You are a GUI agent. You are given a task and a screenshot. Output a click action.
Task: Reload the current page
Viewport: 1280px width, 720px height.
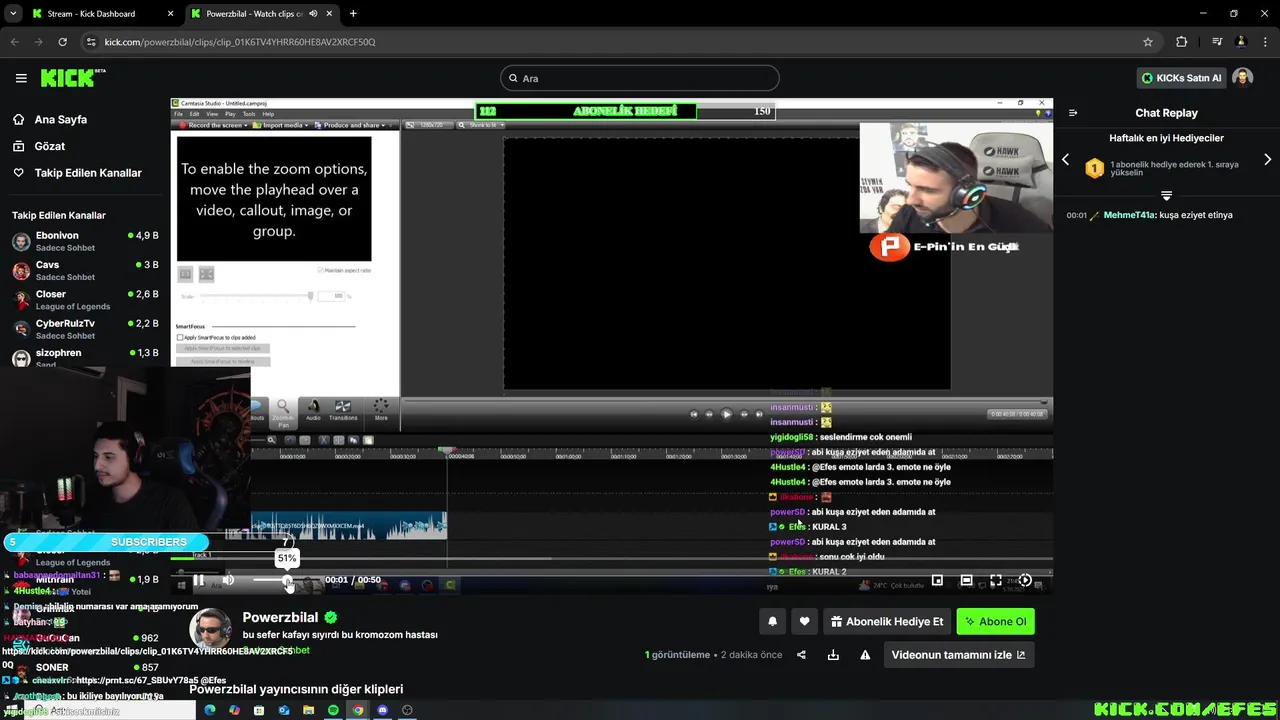pyautogui.click(x=62, y=42)
